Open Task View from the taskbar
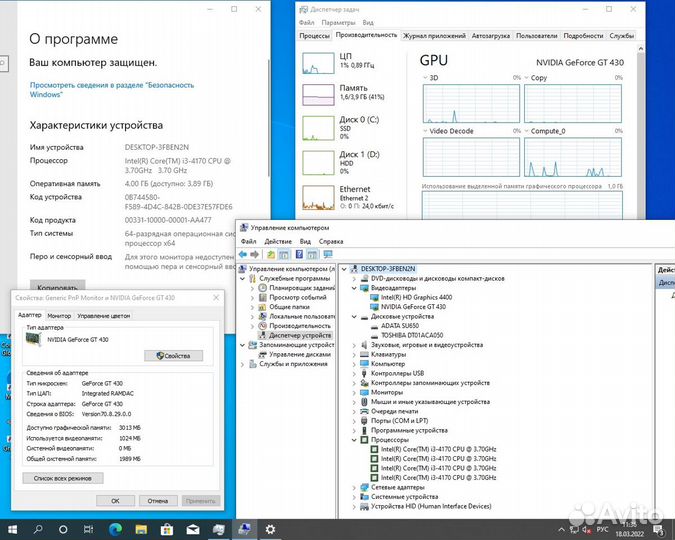675x540 pixels. (88, 529)
